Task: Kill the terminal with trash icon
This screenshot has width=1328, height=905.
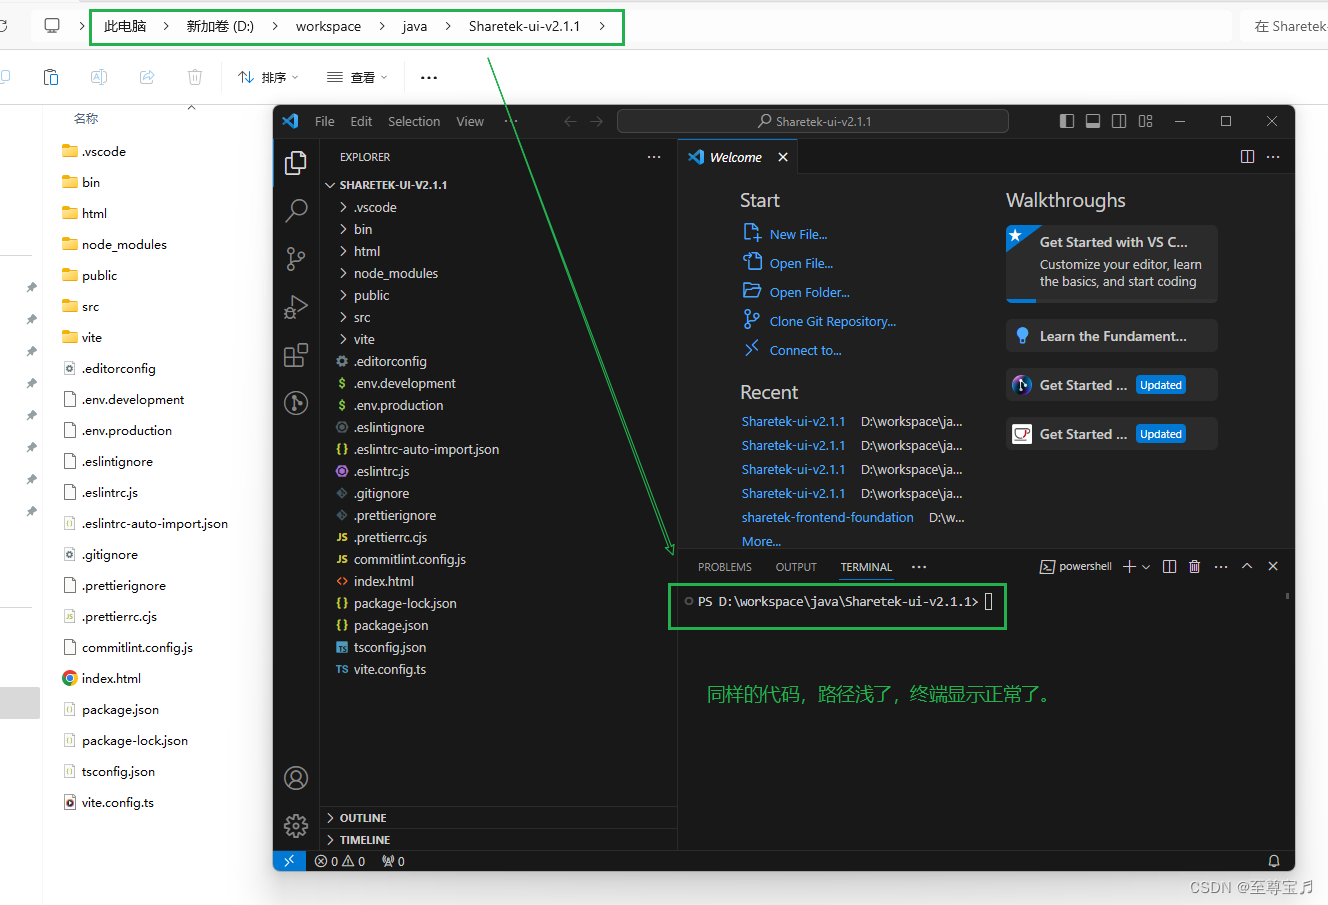Action: [1194, 566]
